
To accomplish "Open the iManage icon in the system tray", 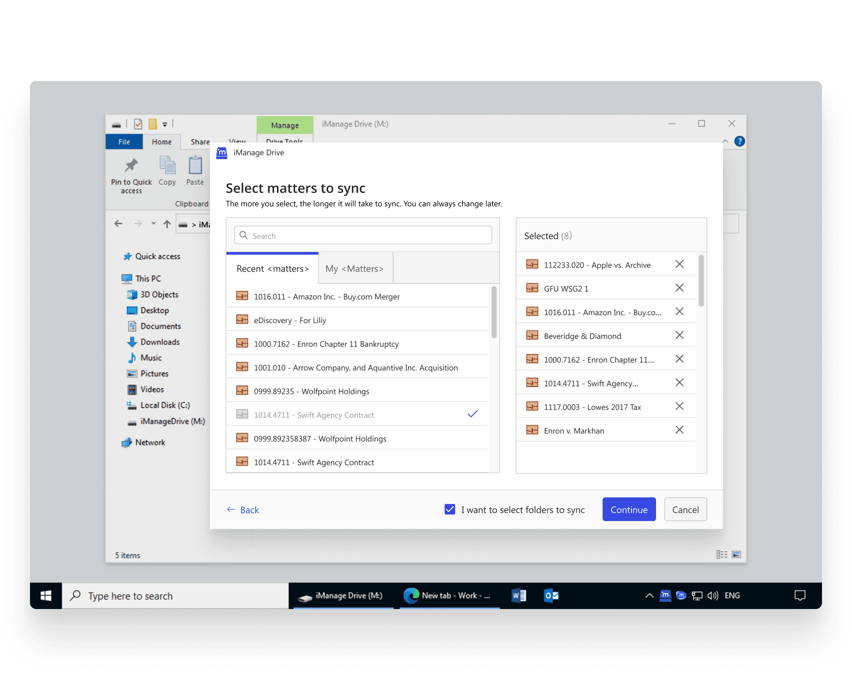I will click(x=664, y=595).
